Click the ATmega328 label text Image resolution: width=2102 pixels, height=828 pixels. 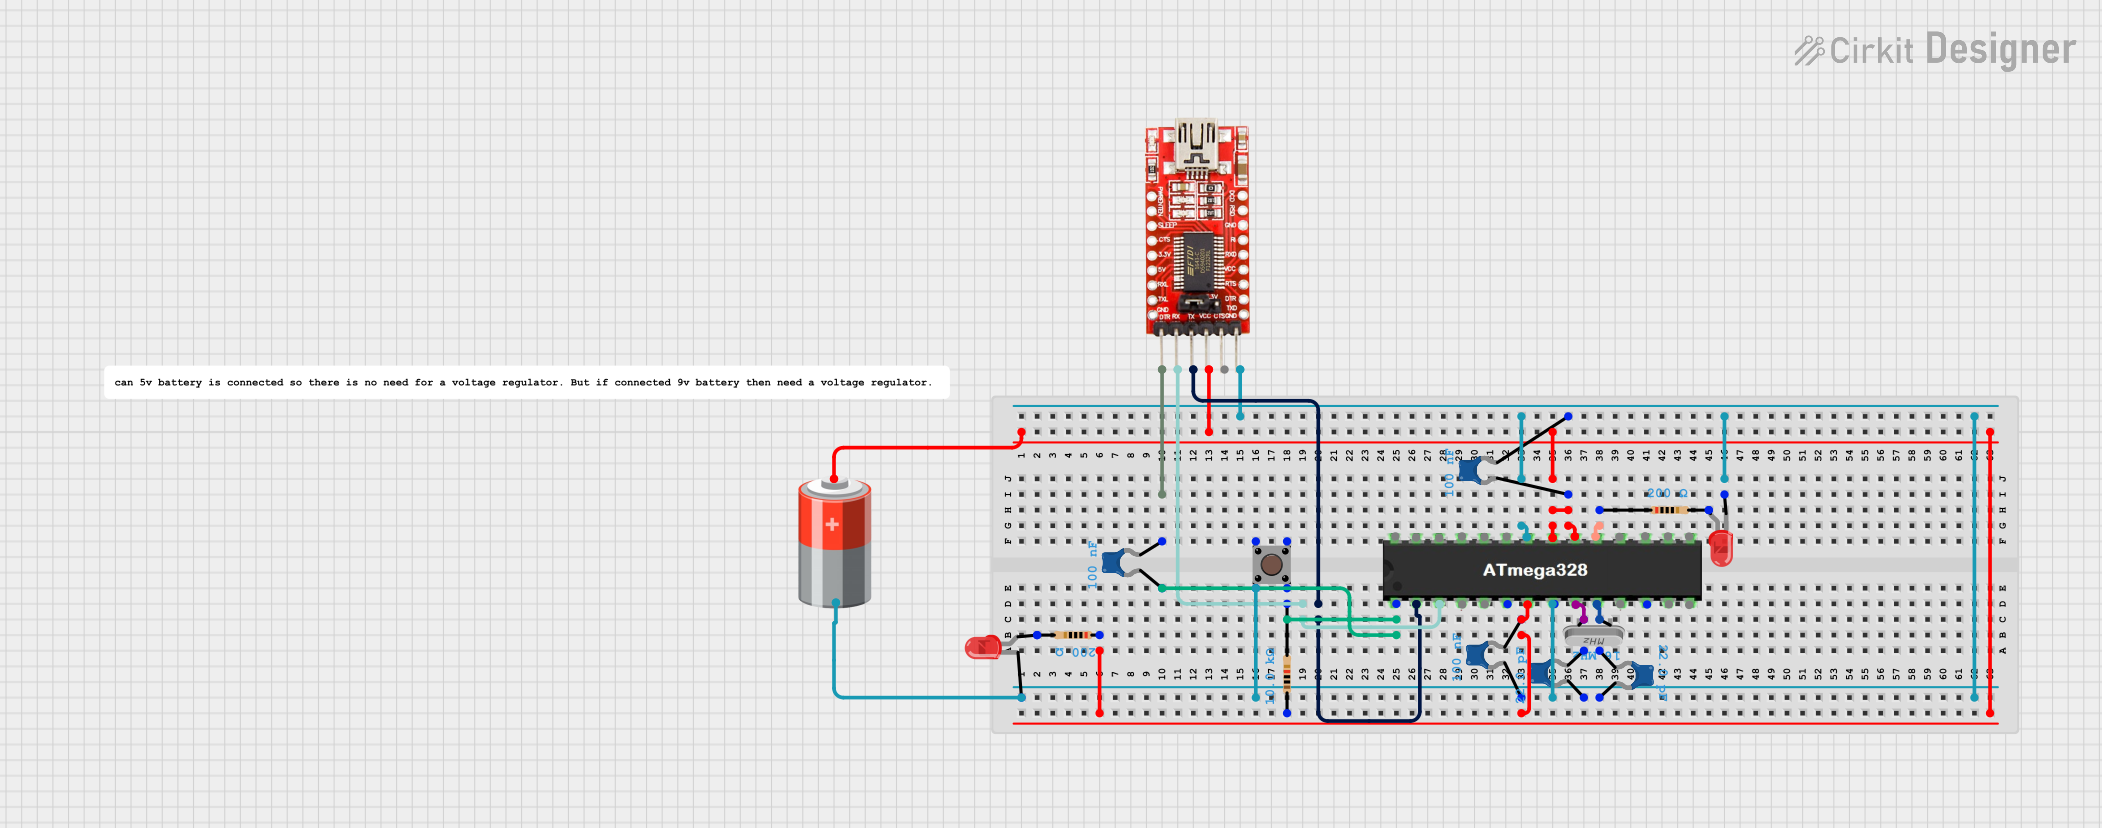pos(1535,570)
